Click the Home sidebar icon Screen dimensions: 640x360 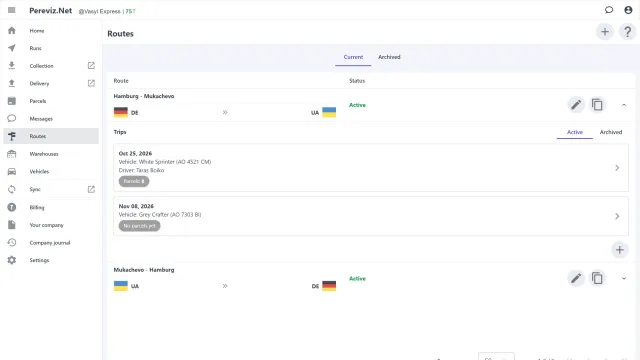[x=12, y=31]
